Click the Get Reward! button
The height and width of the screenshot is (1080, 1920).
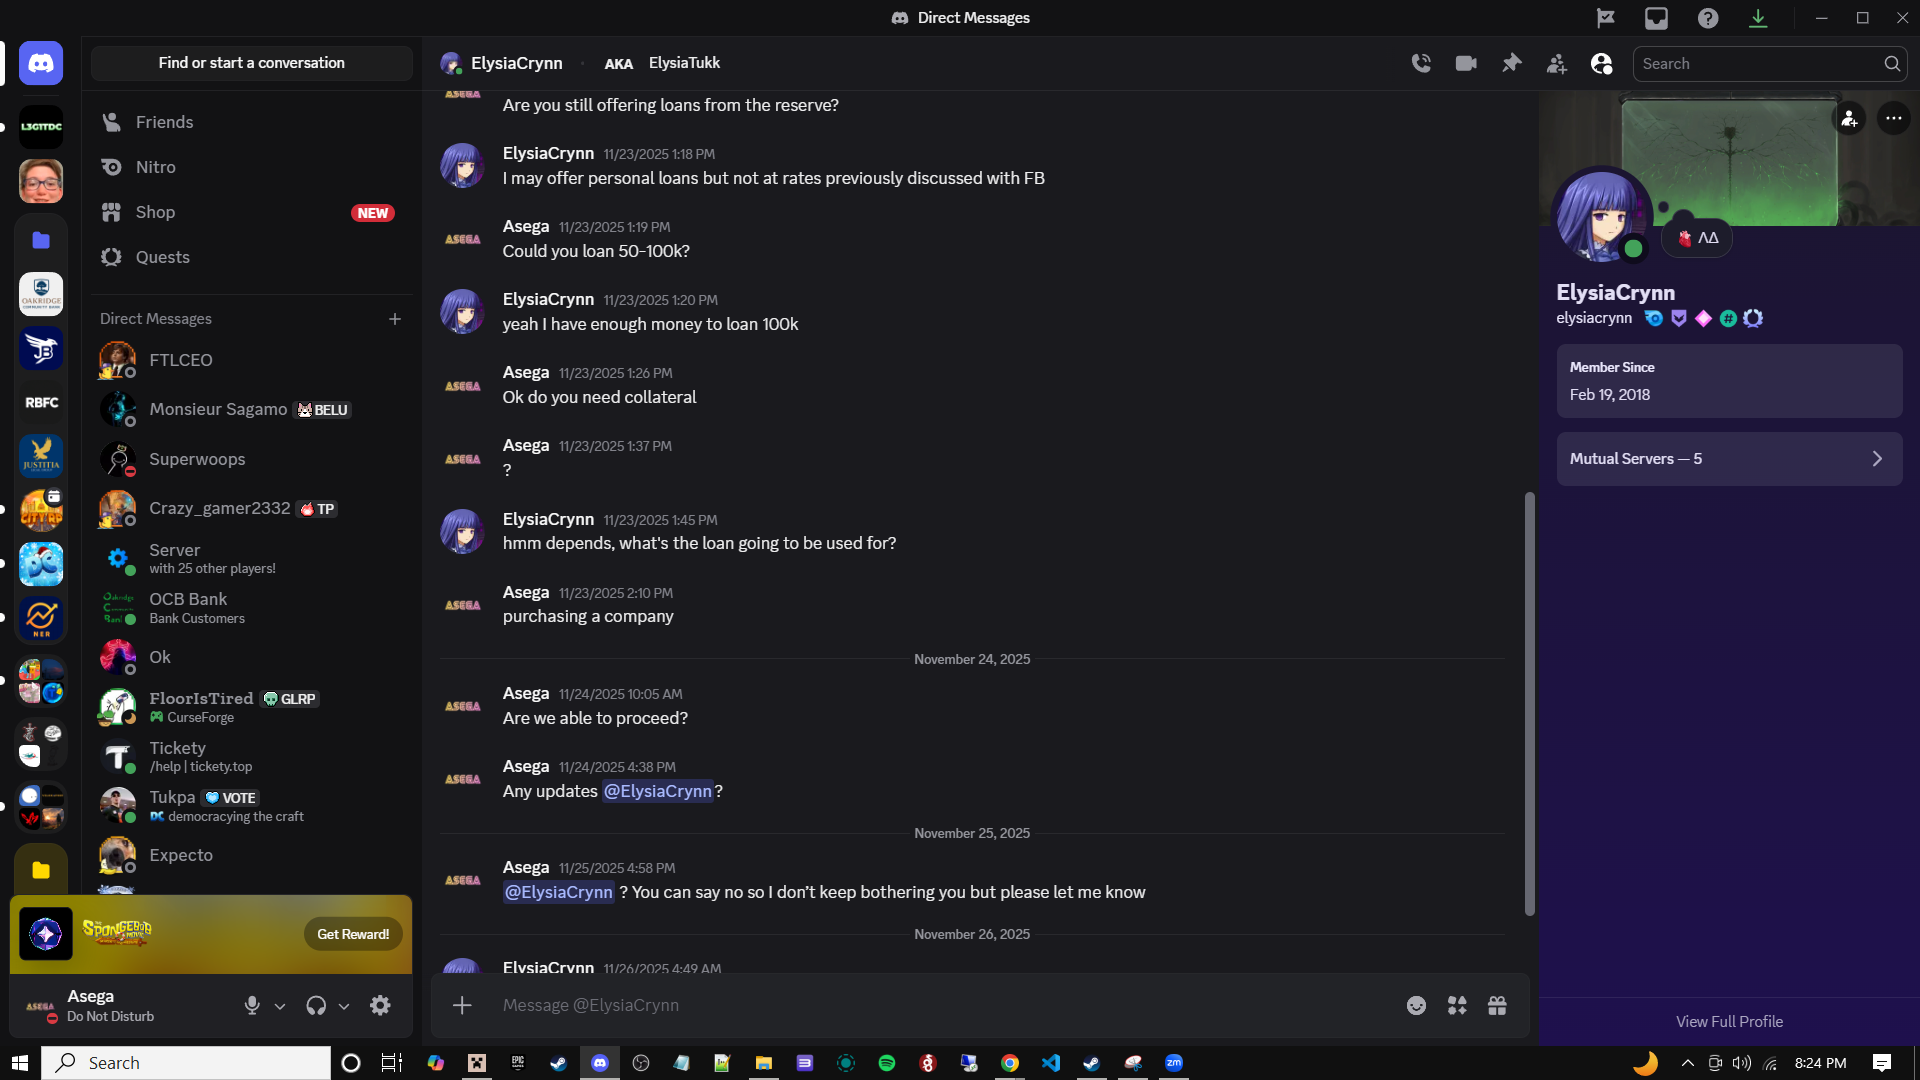pos(352,933)
